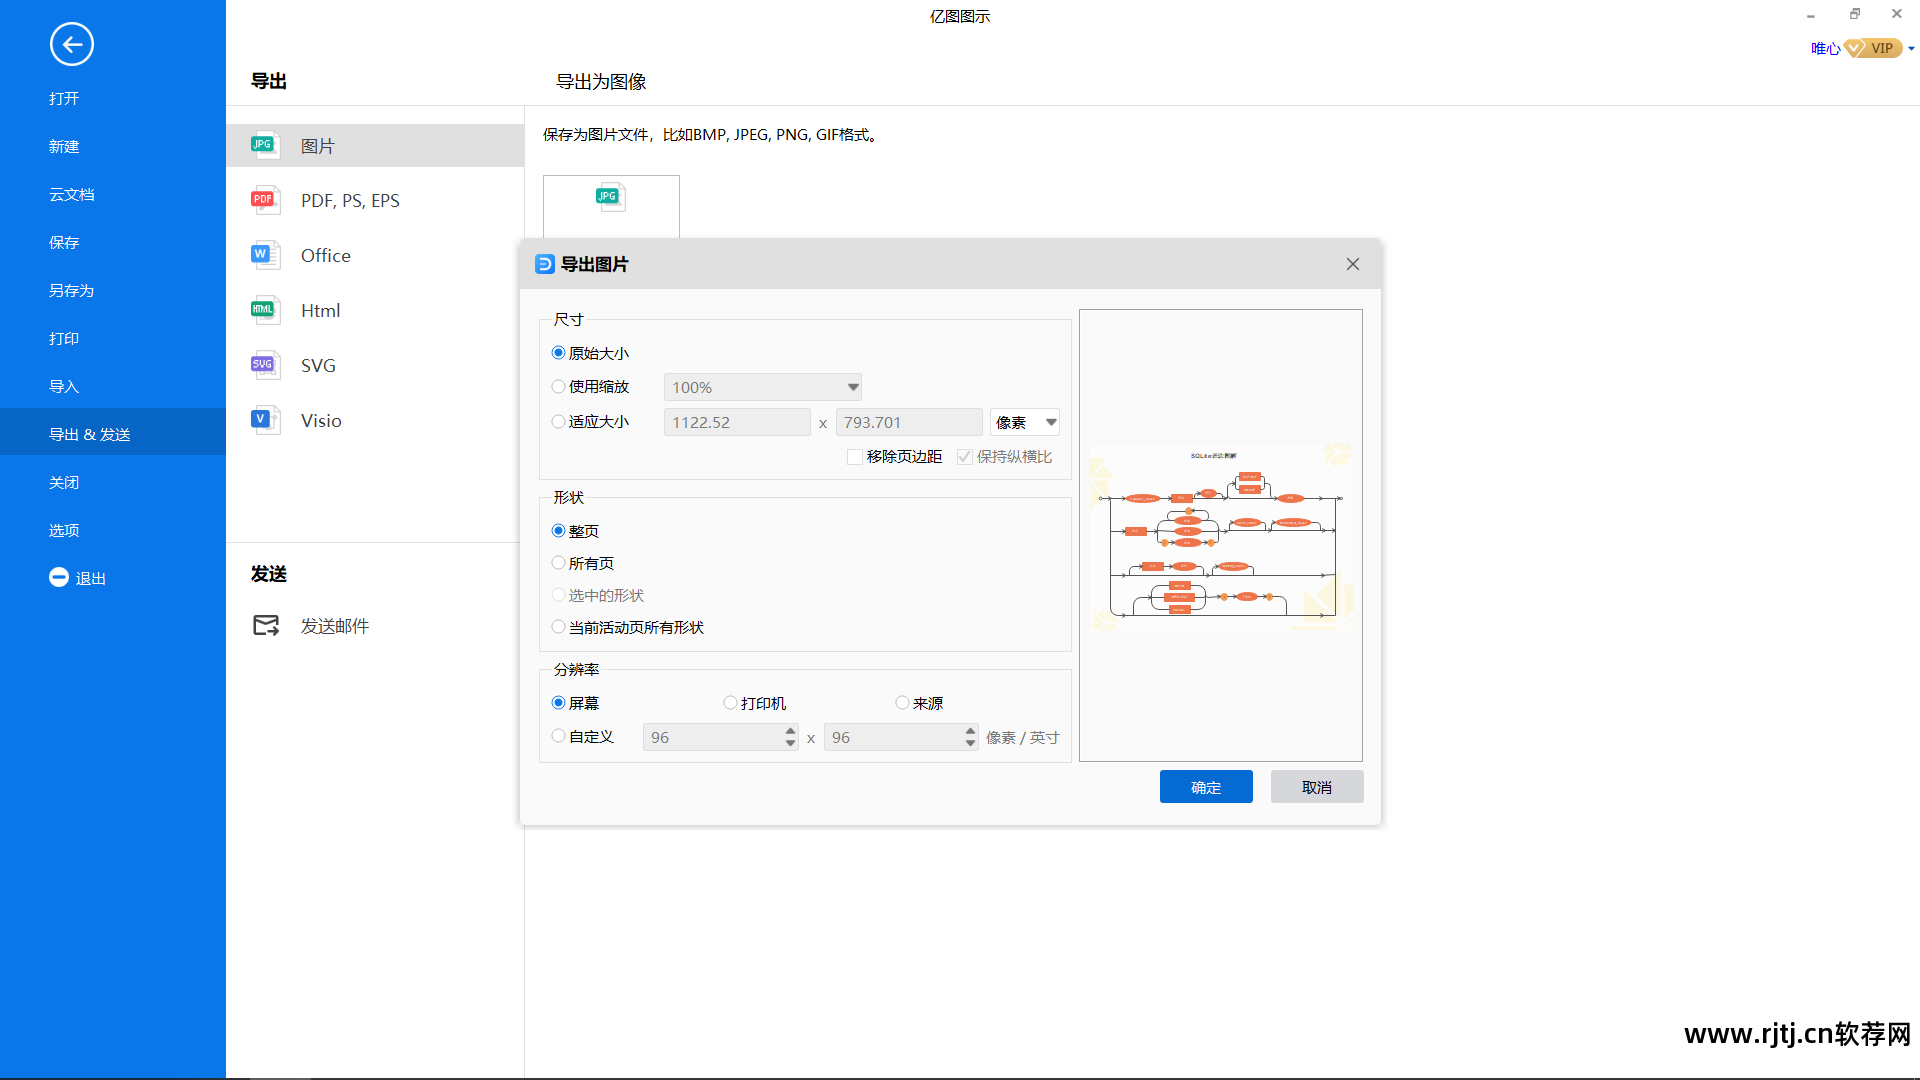Open the 使用缩放 percentage dropdown

pyautogui.click(x=852, y=386)
